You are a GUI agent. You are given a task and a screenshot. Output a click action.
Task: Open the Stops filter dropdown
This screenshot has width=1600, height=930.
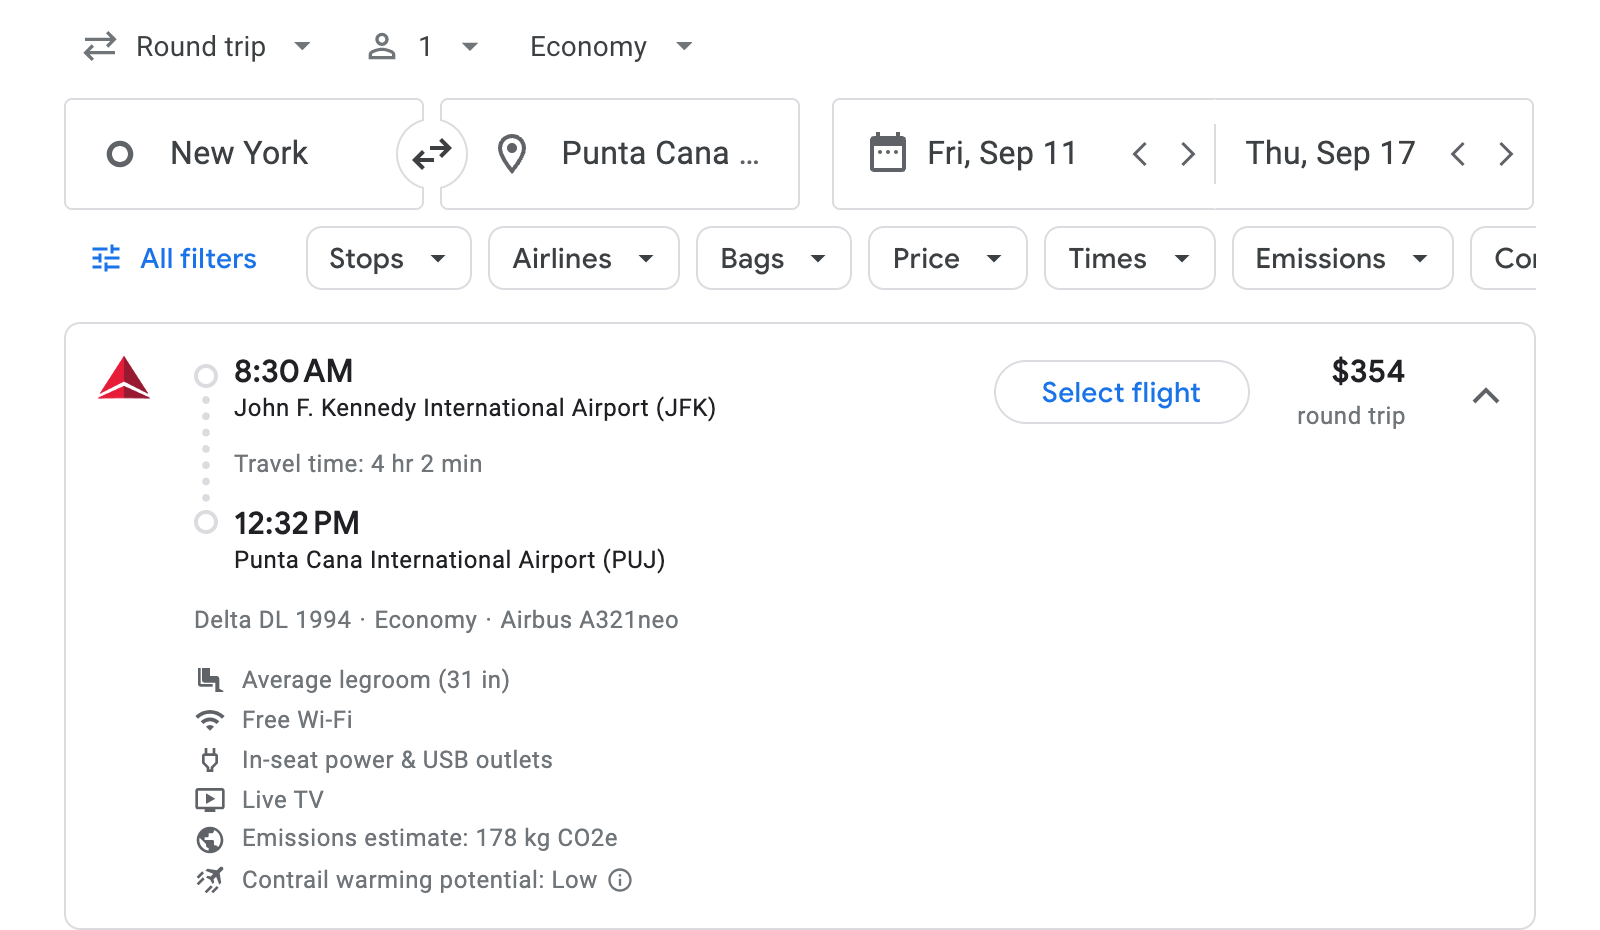coord(388,258)
